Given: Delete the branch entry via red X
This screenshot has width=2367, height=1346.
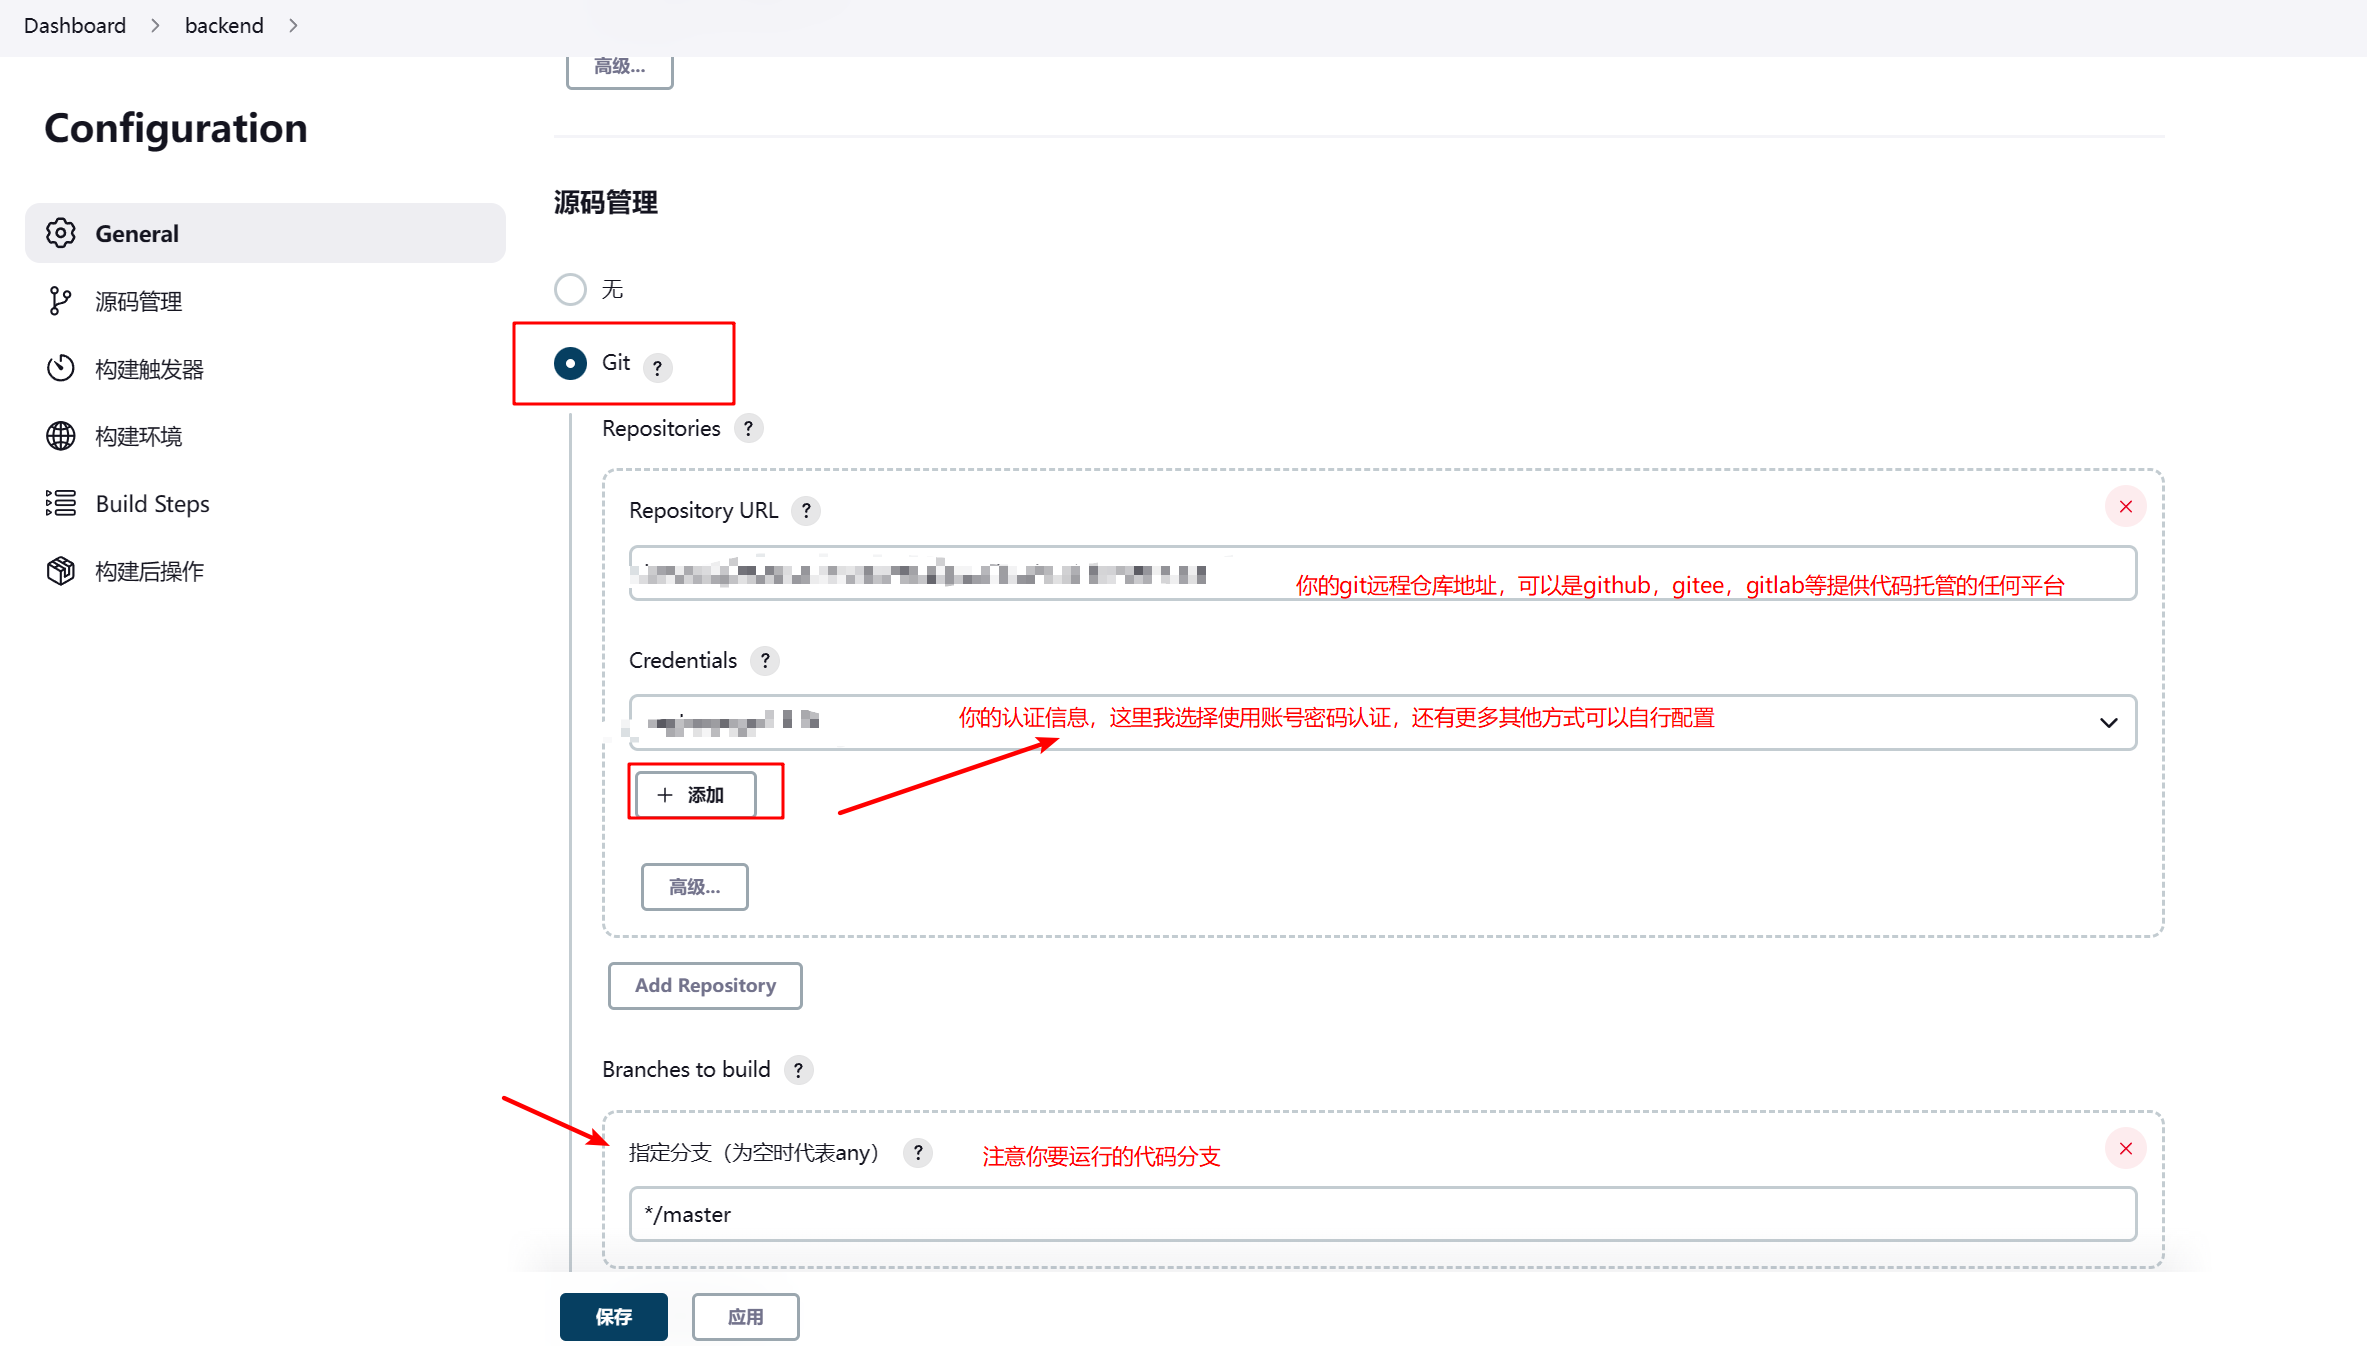Looking at the screenshot, I should tap(2125, 1149).
